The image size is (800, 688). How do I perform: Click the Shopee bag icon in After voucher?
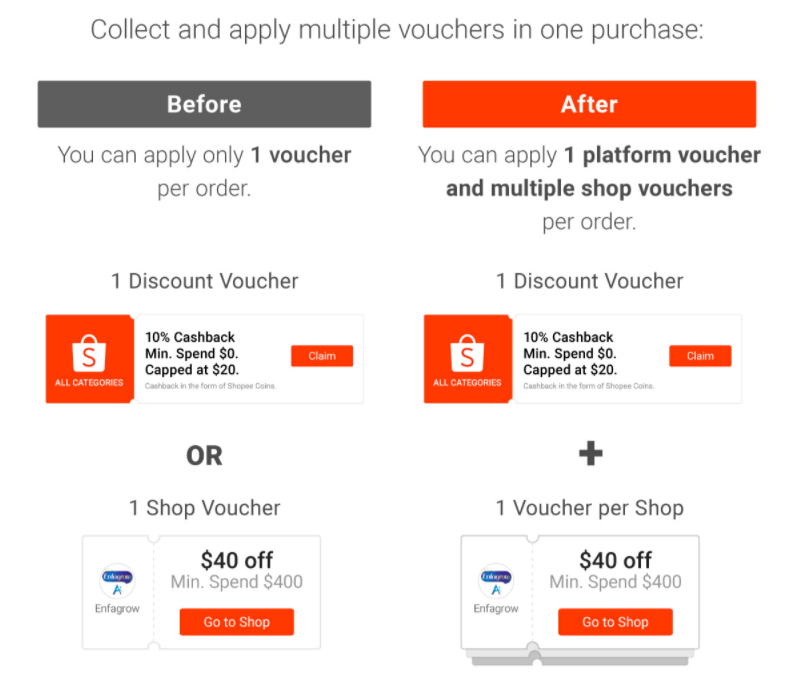click(467, 353)
